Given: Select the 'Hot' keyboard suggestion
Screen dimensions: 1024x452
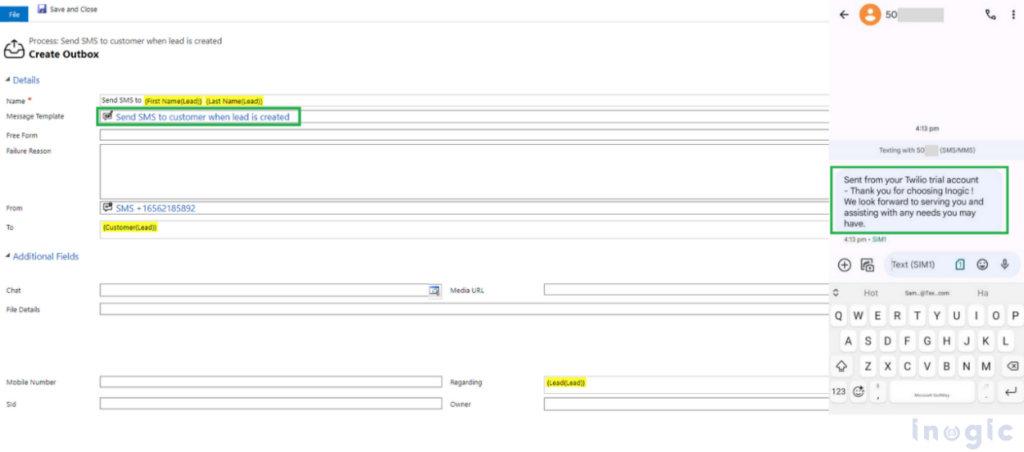Looking at the screenshot, I should (x=871, y=293).
